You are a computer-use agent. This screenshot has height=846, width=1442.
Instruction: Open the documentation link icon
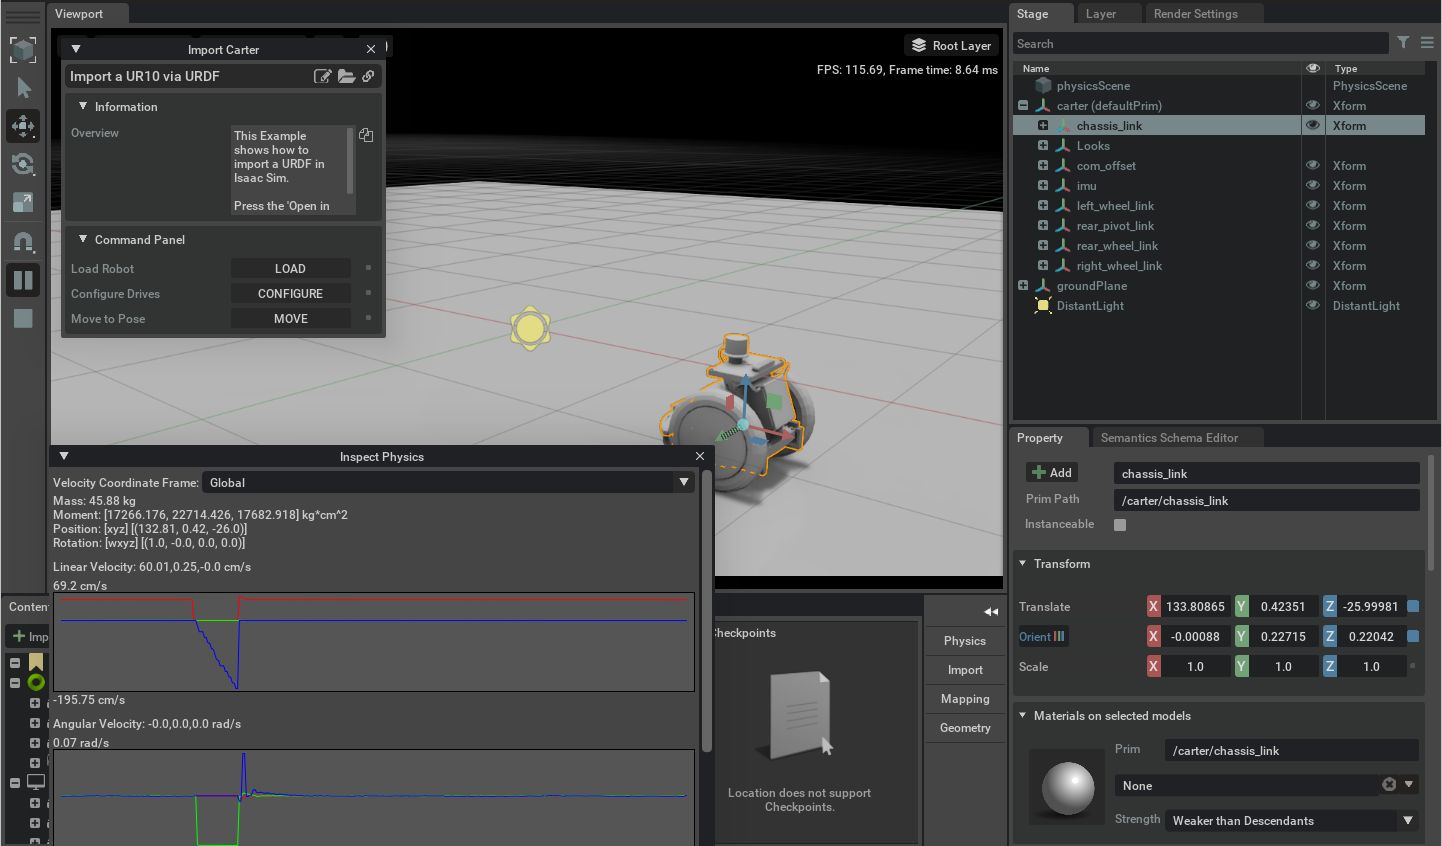pyautogui.click(x=368, y=76)
